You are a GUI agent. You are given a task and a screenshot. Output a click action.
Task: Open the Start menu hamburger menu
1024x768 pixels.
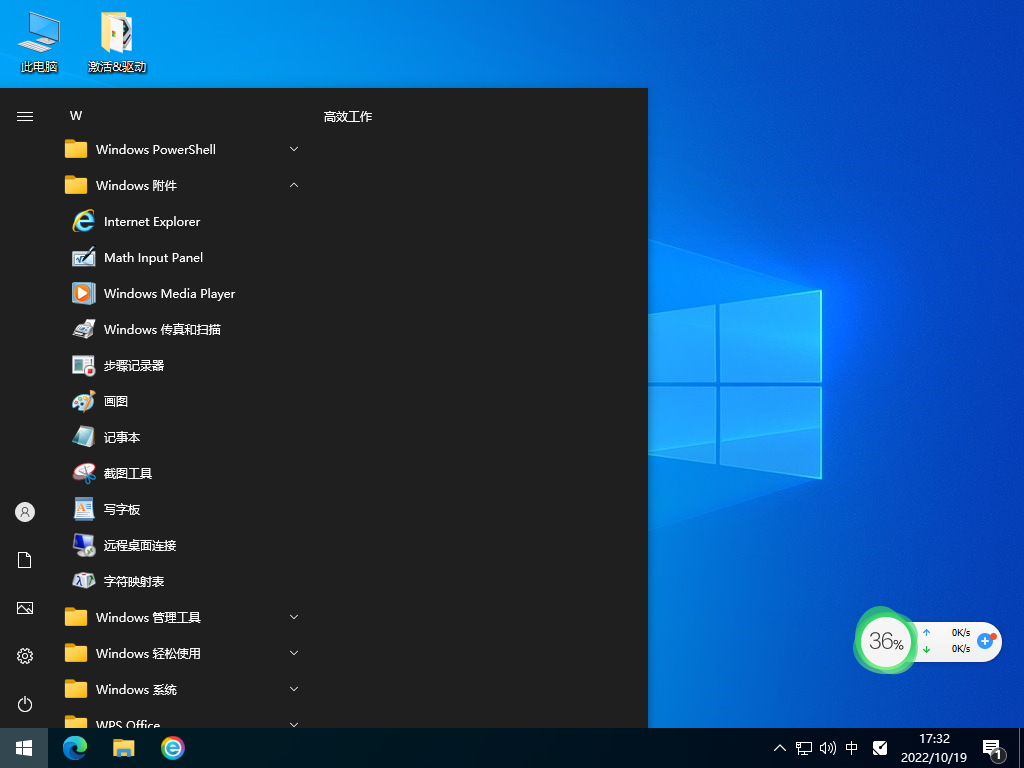point(24,115)
